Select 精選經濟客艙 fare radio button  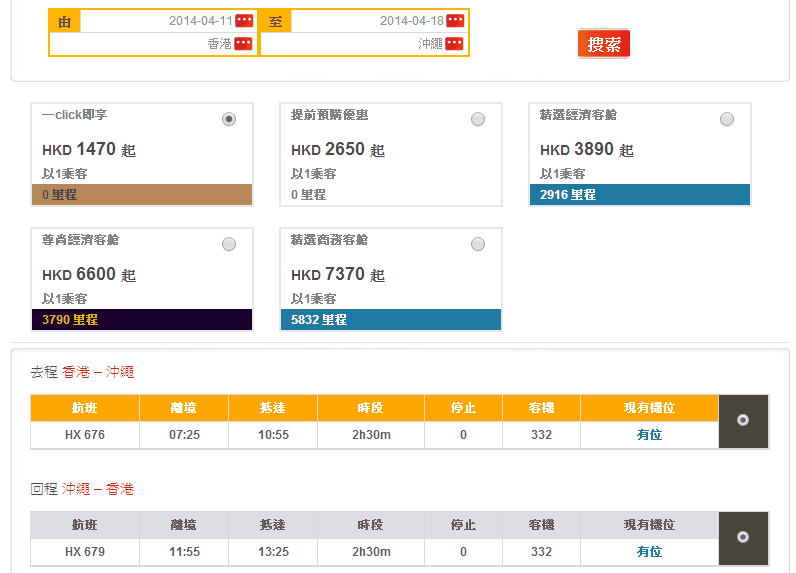tap(727, 119)
